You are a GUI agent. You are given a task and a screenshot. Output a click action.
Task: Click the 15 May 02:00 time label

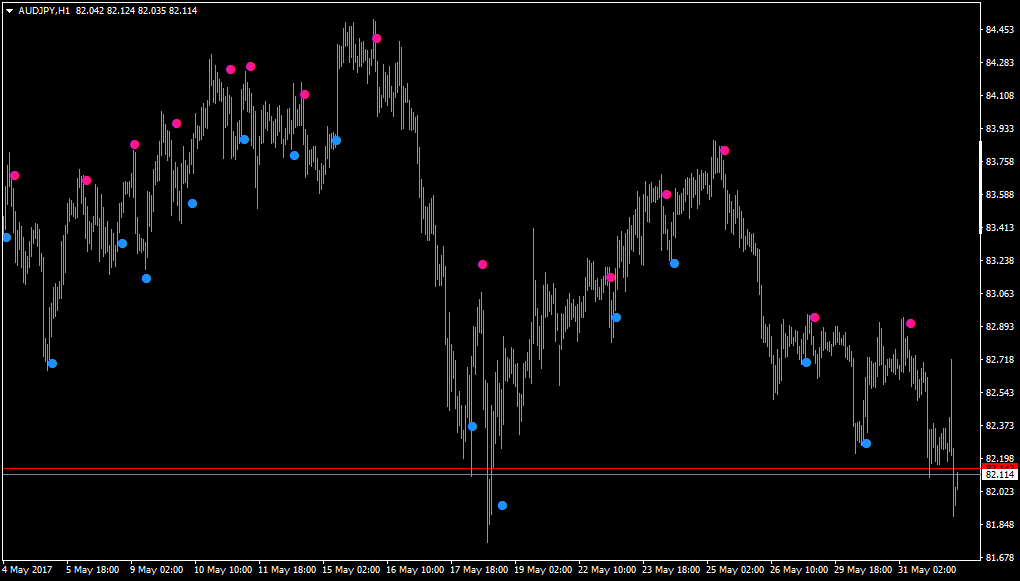(x=351, y=569)
